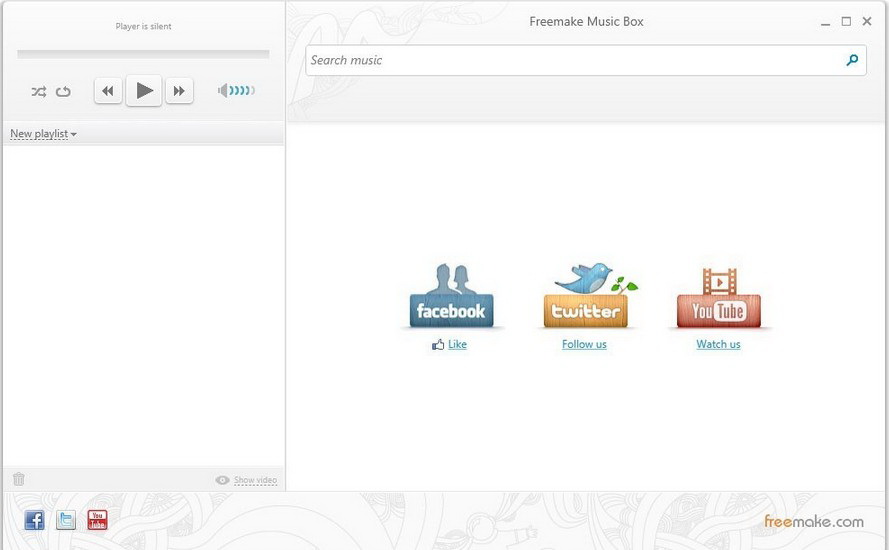Start playback with the Play button

click(144, 90)
